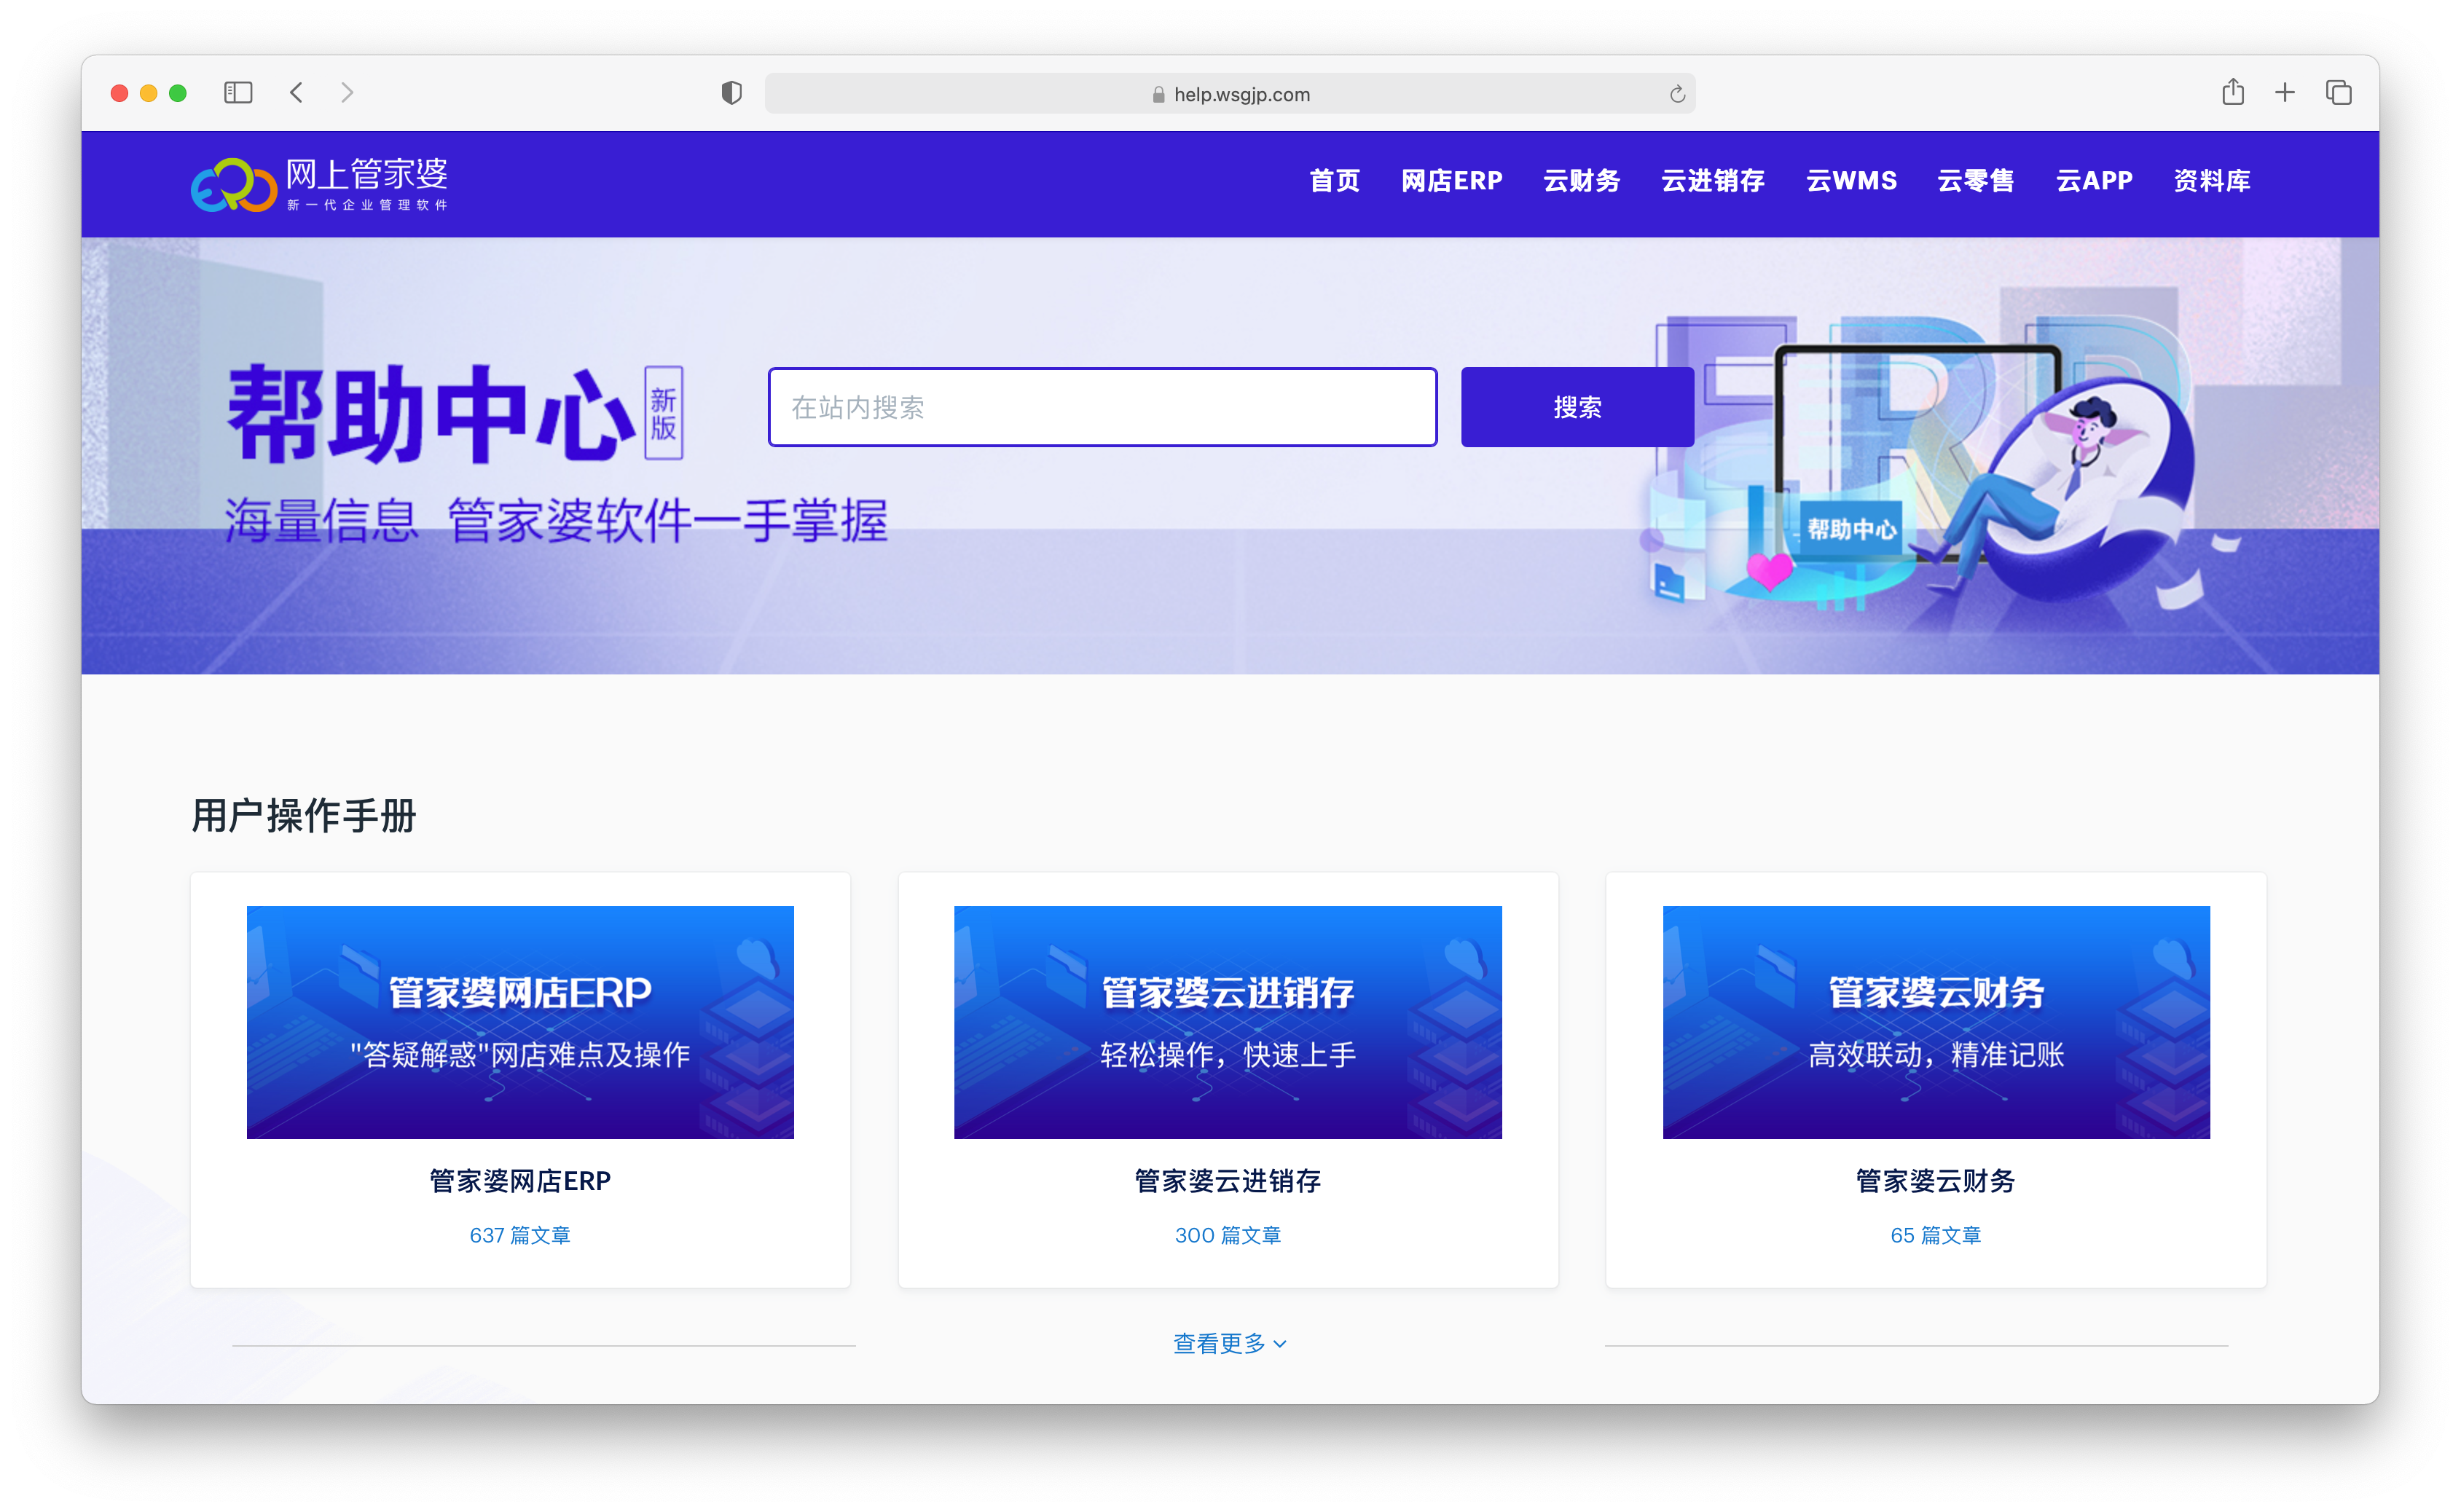The height and width of the screenshot is (1512, 2461).
Task: Go back with the browser arrow
Action: [x=296, y=93]
